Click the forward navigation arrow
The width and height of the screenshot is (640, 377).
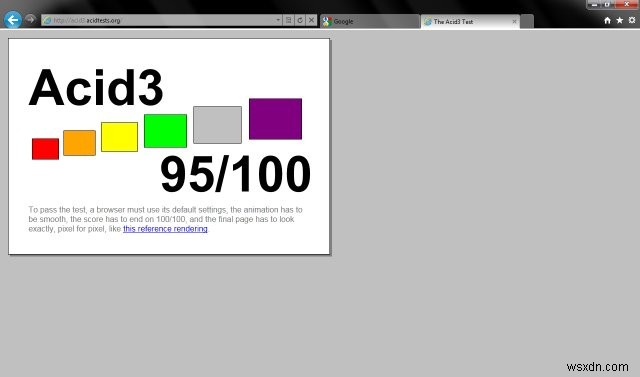point(30,19)
